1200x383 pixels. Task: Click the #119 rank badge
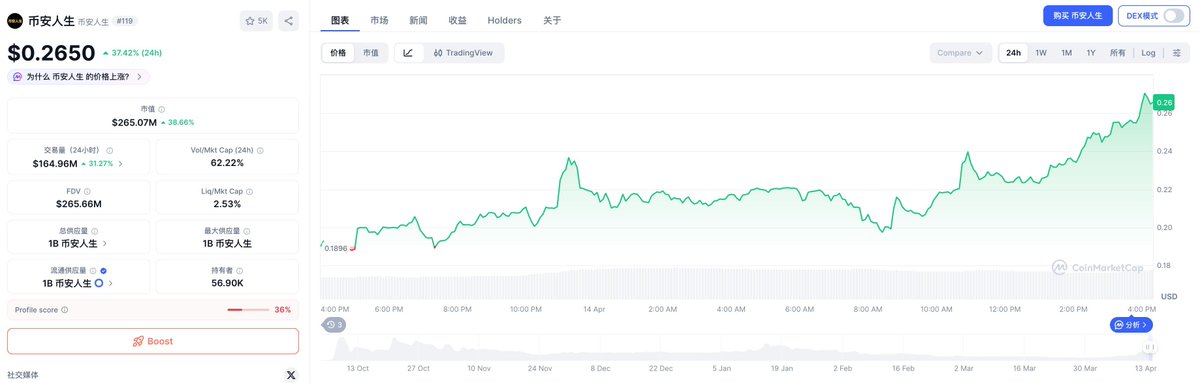(x=126, y=20)
